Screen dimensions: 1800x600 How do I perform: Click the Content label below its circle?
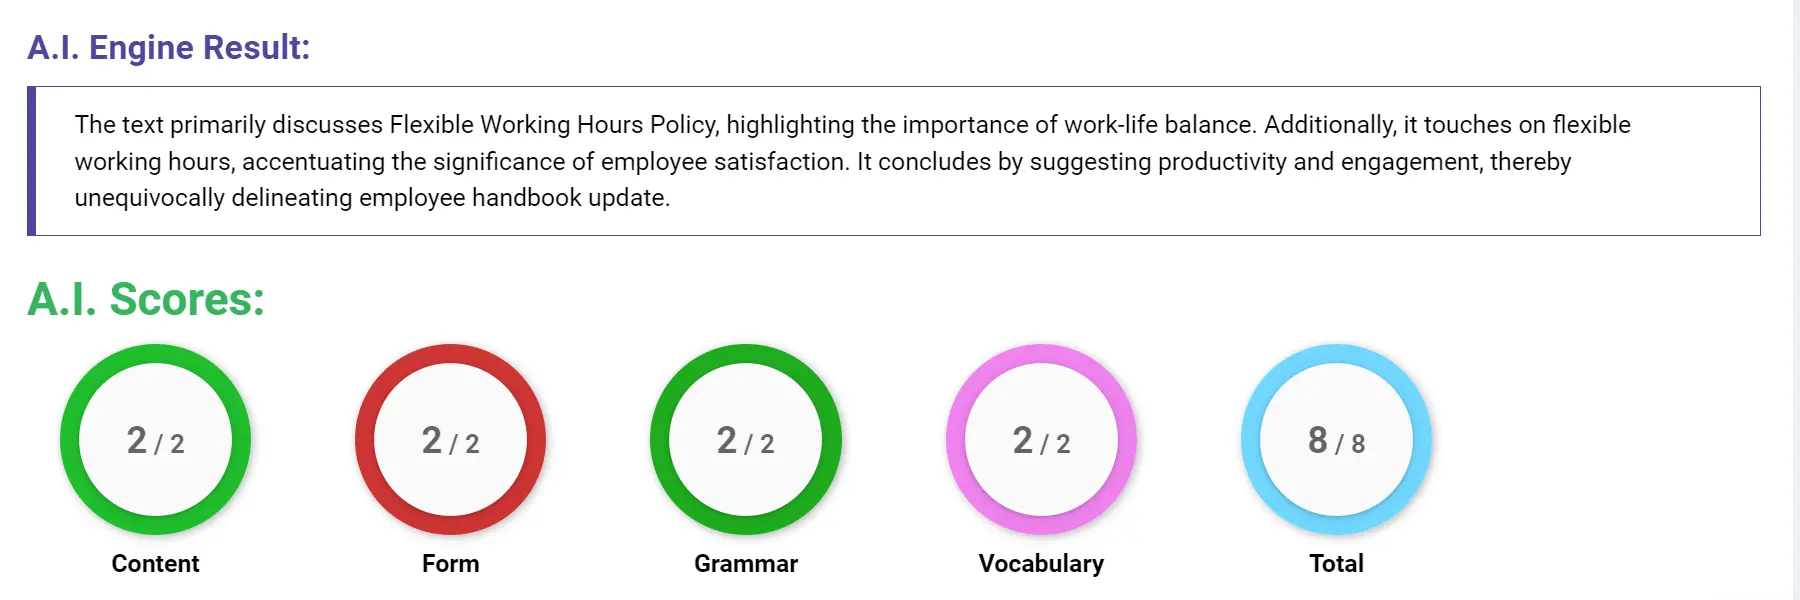[155, 563]
